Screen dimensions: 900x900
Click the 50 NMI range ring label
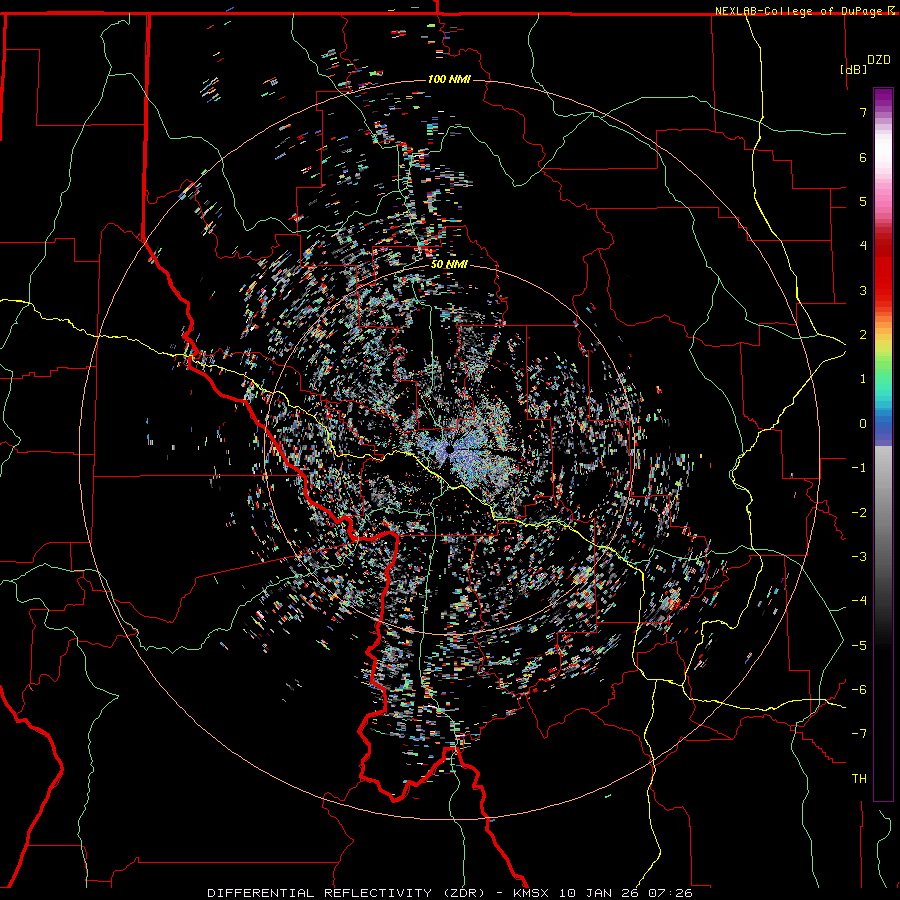449,265
